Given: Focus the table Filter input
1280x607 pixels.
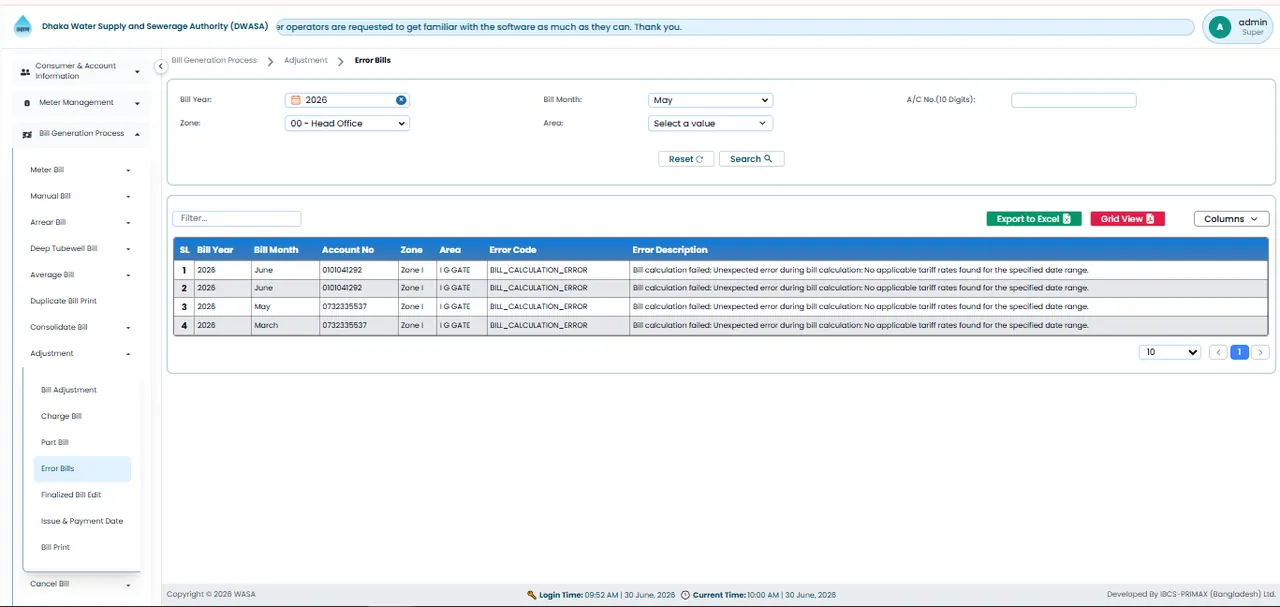Looking at the screenshot, I should (x=237, y=218).
